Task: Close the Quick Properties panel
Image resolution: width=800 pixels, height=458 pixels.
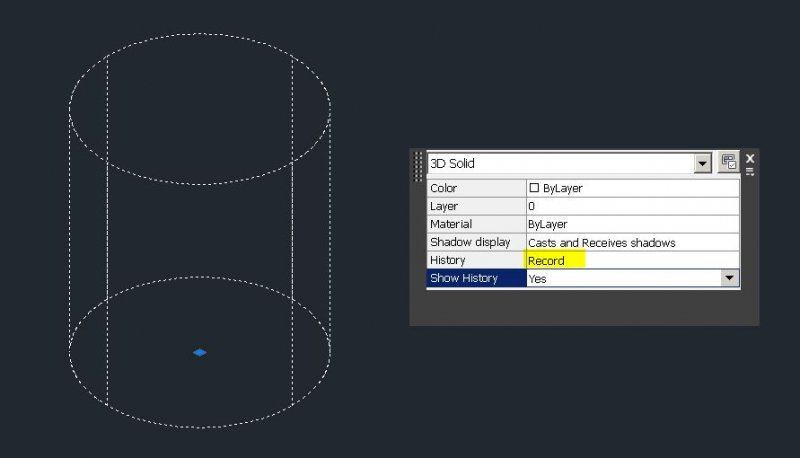Action: pyautogui.click(x=749, y=159)
